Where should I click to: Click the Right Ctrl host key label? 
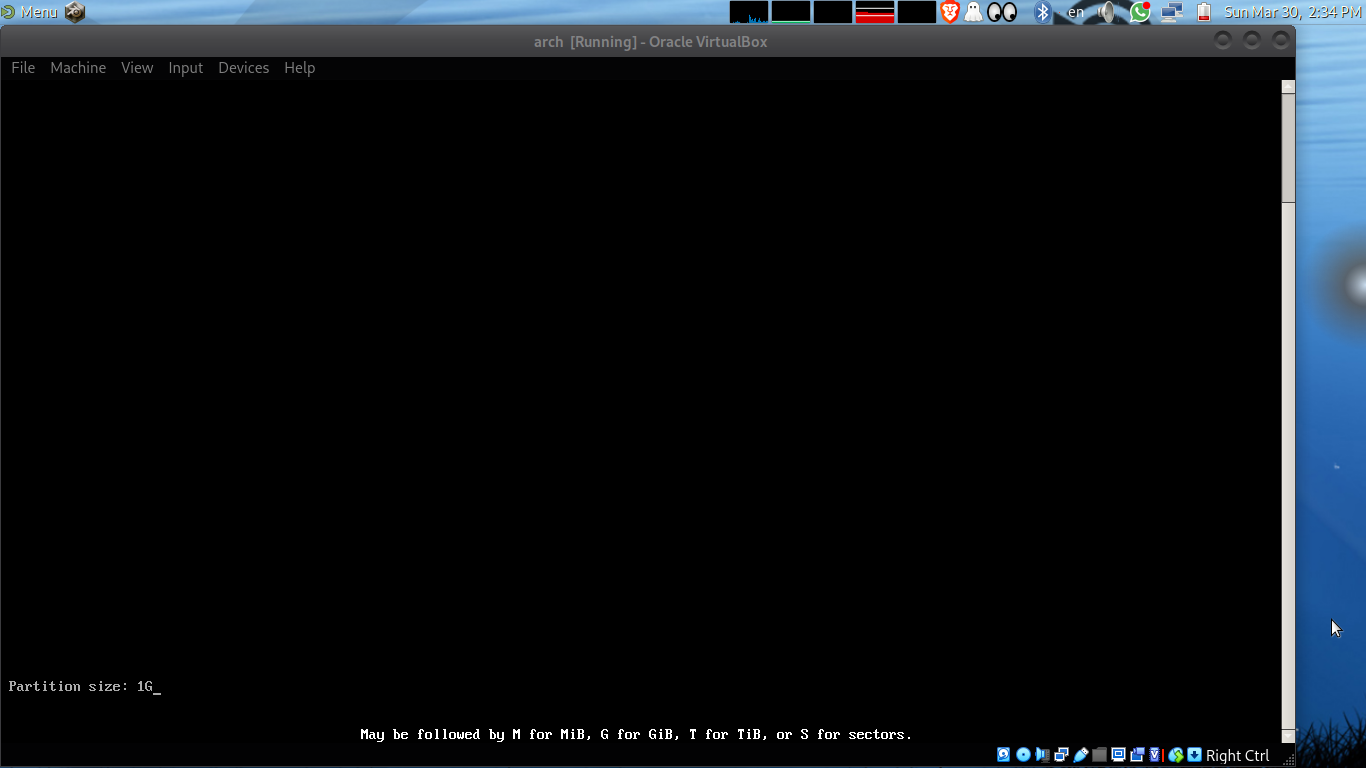coord(1238,755)
